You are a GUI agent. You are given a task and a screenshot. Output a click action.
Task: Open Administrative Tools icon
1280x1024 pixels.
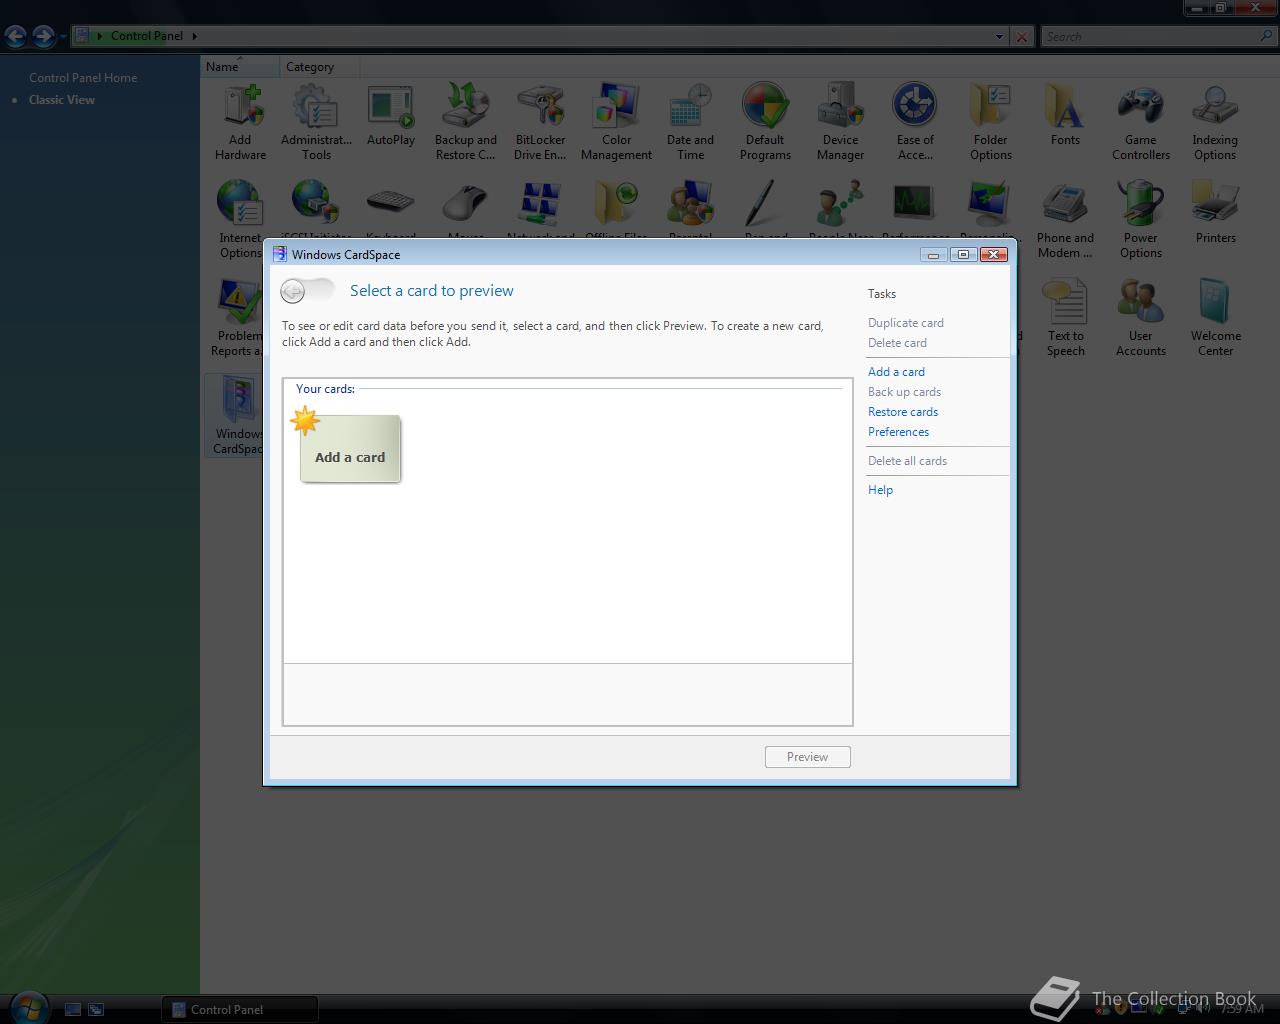click(x=316, y=121)
